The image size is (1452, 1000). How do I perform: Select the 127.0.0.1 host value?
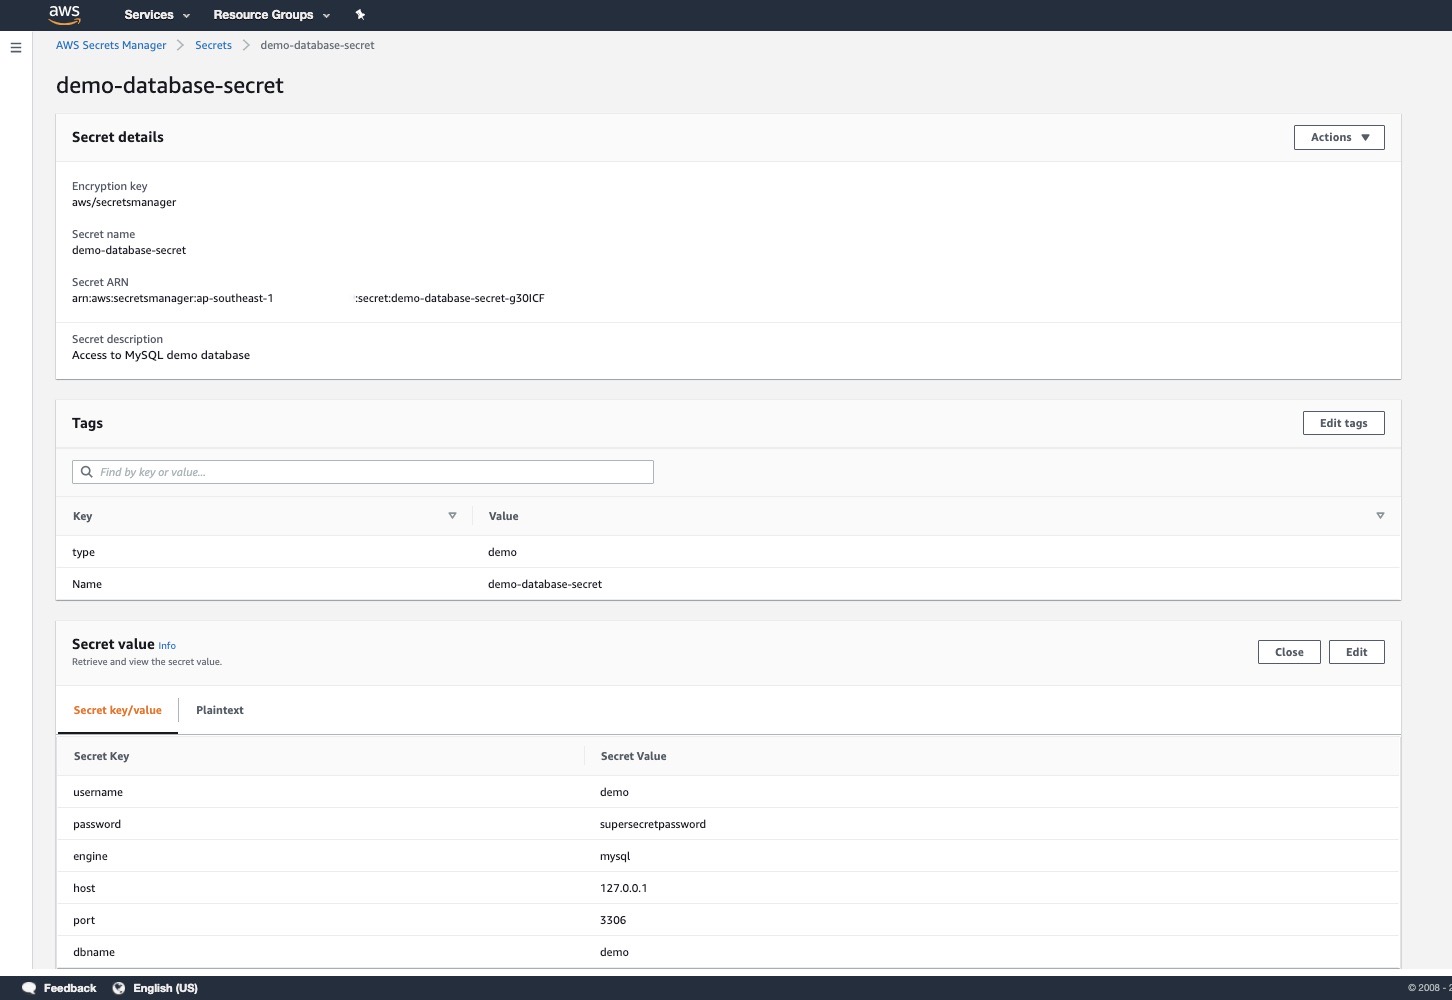pos(624,888)
